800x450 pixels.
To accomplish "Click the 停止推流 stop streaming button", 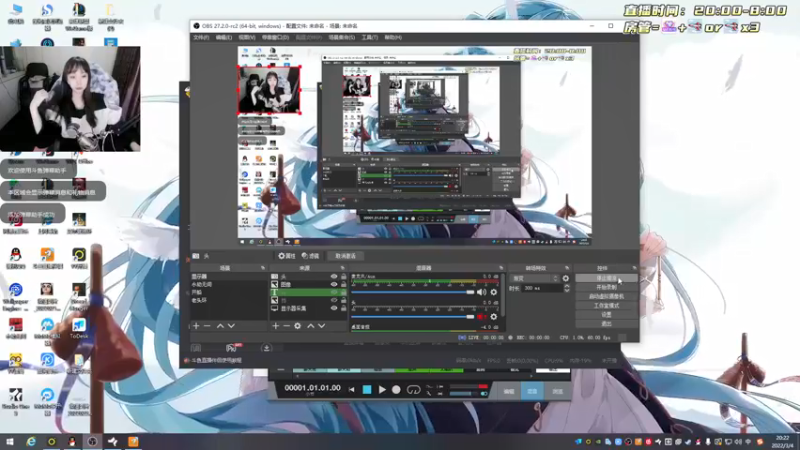I will (606, 279).
